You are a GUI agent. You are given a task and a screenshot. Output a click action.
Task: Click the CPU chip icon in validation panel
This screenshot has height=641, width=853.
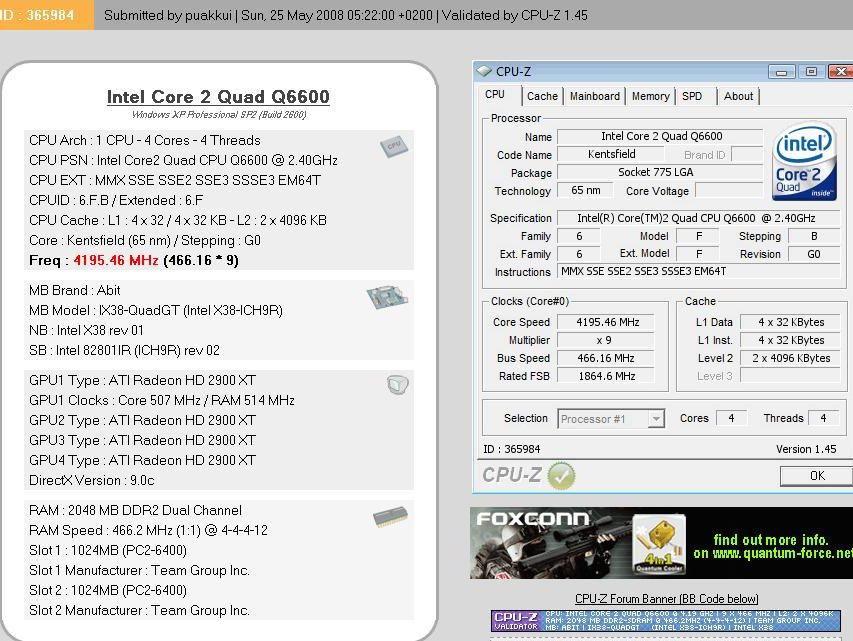pos(394,146)
